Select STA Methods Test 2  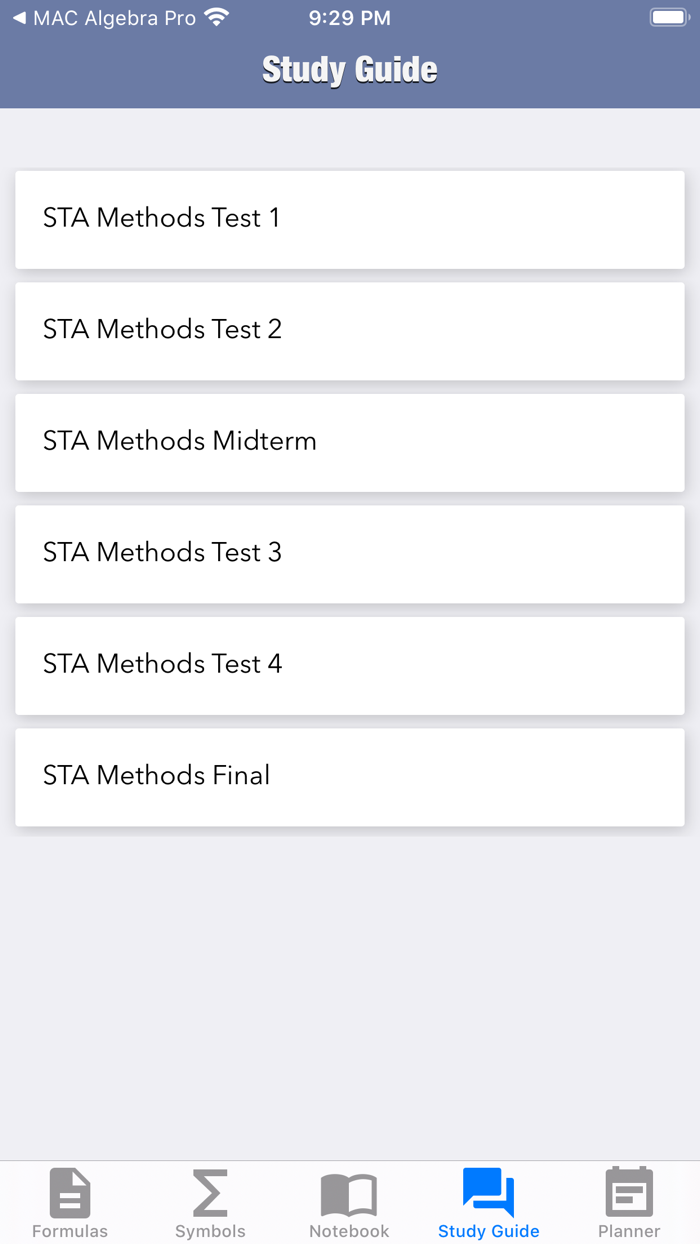coord(349,331)
